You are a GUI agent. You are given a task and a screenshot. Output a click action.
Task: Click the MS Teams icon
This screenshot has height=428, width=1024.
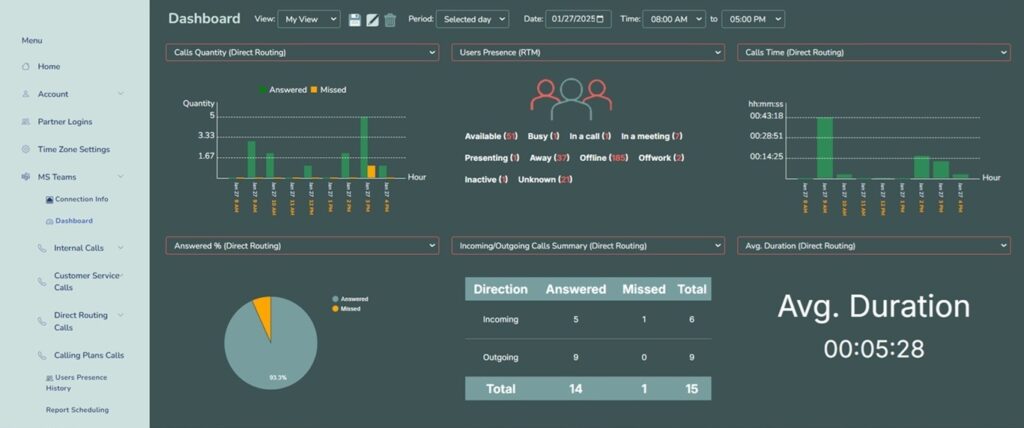[x=25, y=177]
